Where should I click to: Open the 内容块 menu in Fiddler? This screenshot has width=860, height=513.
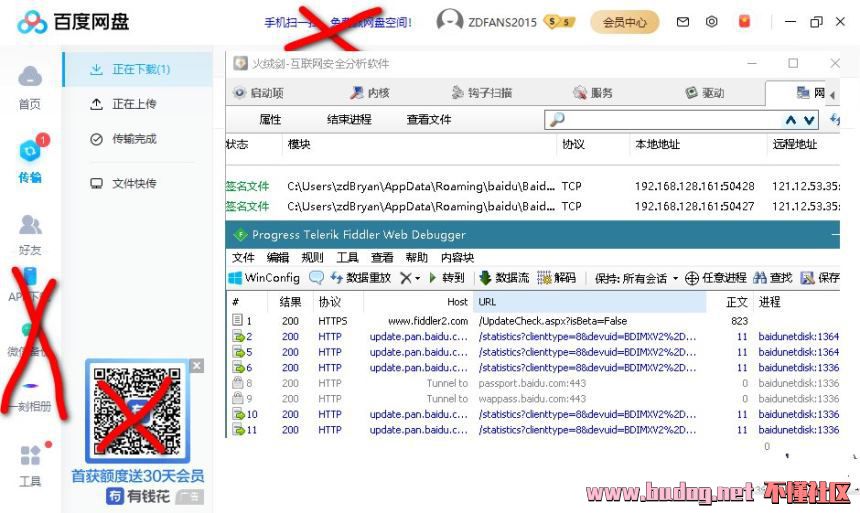click(x=457, y=257)
